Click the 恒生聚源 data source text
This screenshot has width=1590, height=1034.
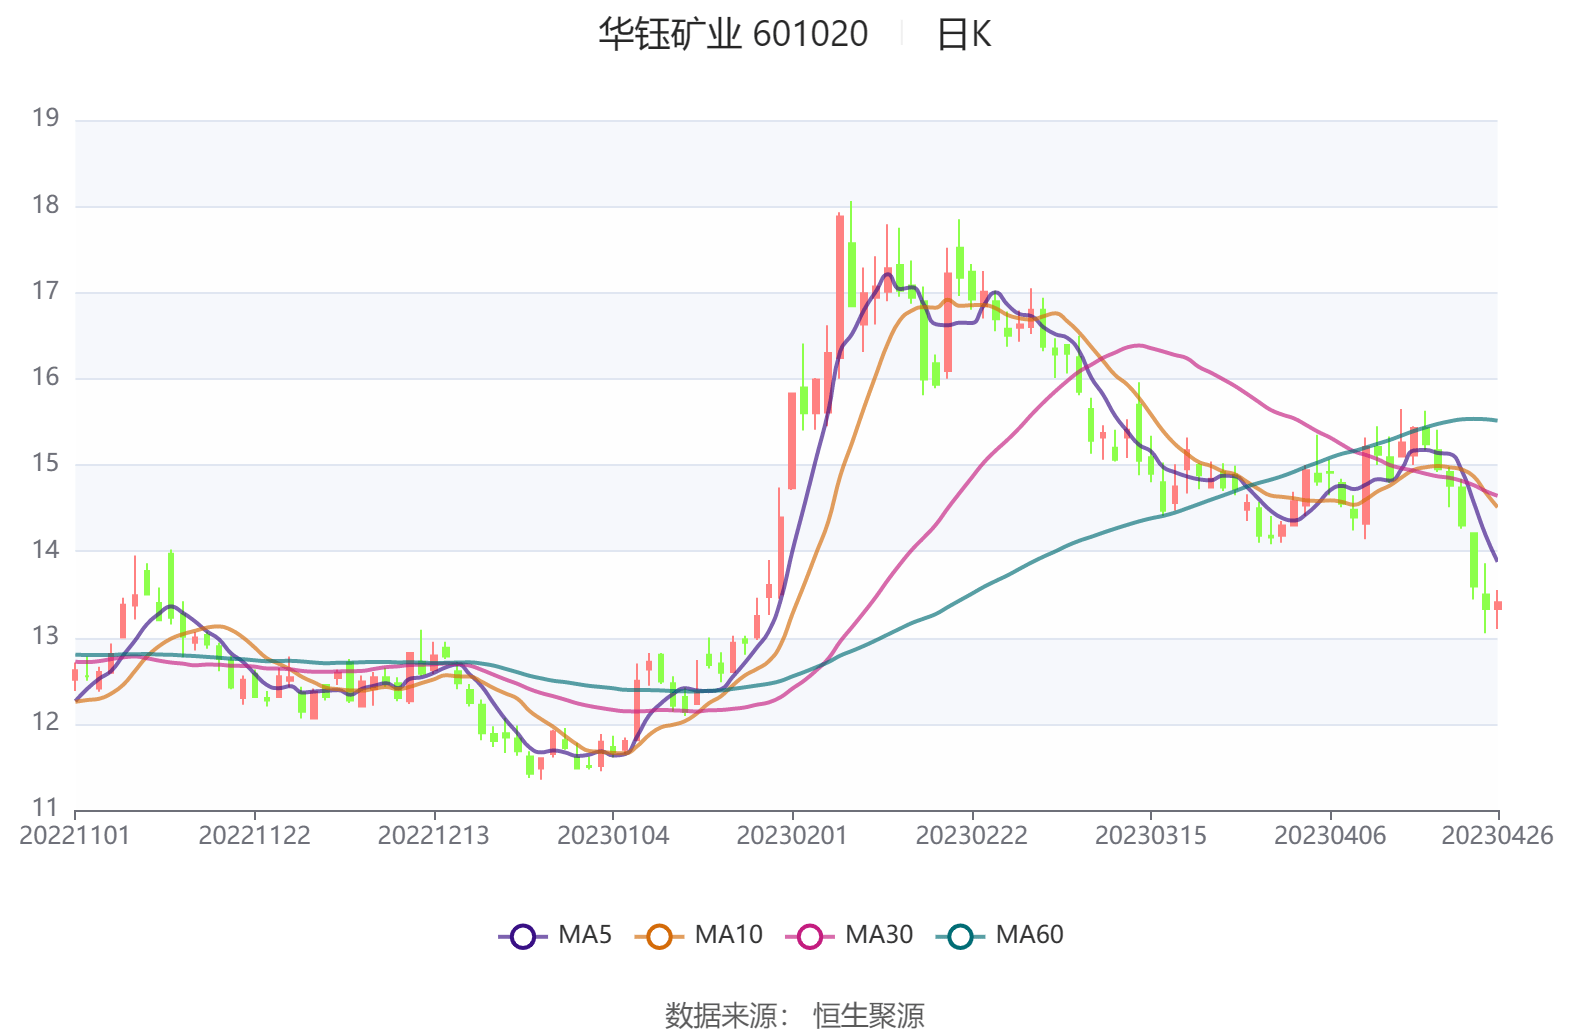point(868,1015)
